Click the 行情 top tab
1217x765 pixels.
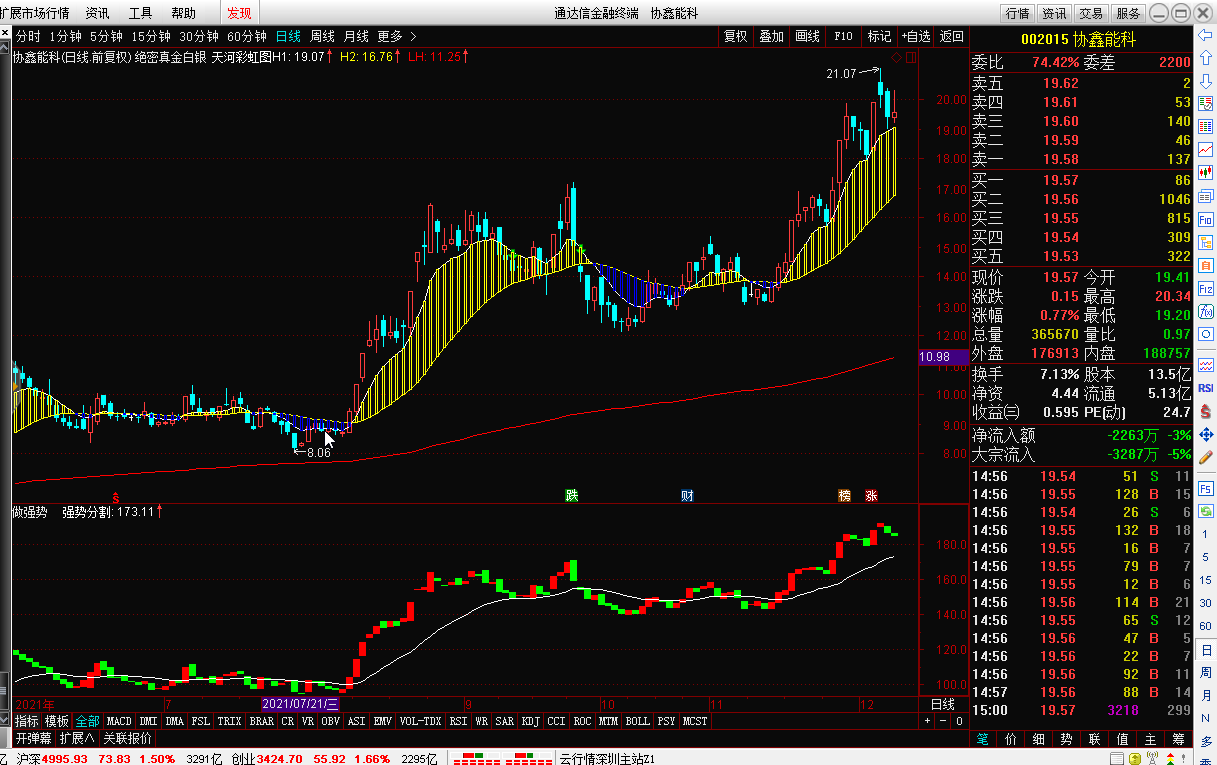point(1018,13)
